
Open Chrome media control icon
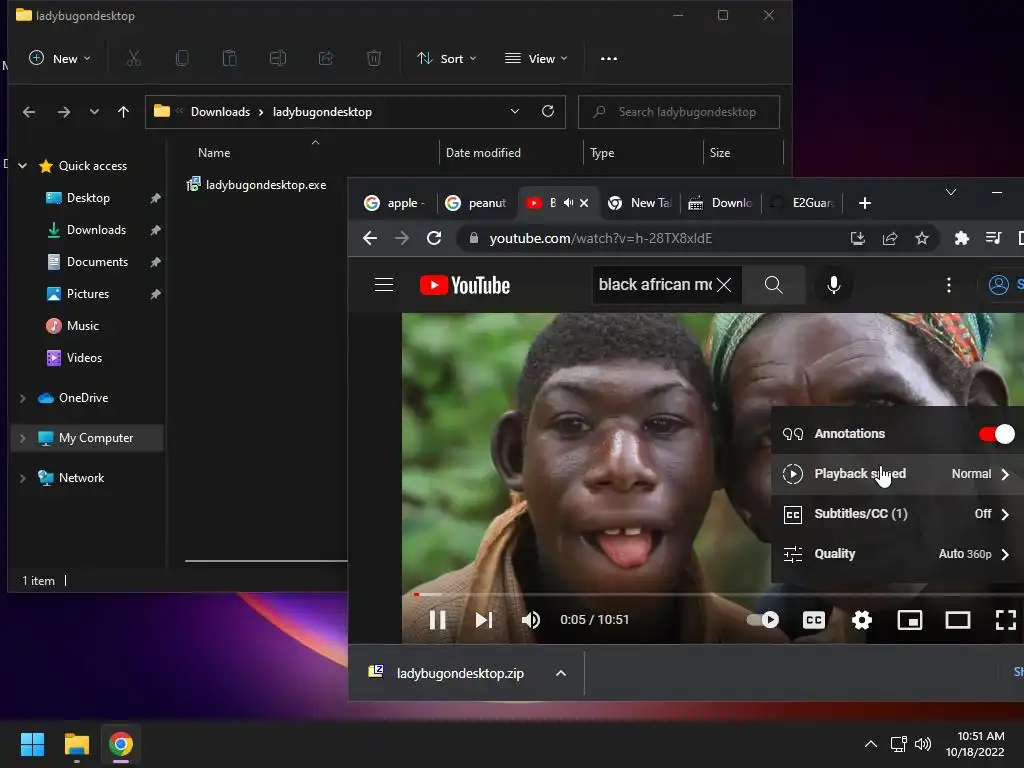click(993, 238)
